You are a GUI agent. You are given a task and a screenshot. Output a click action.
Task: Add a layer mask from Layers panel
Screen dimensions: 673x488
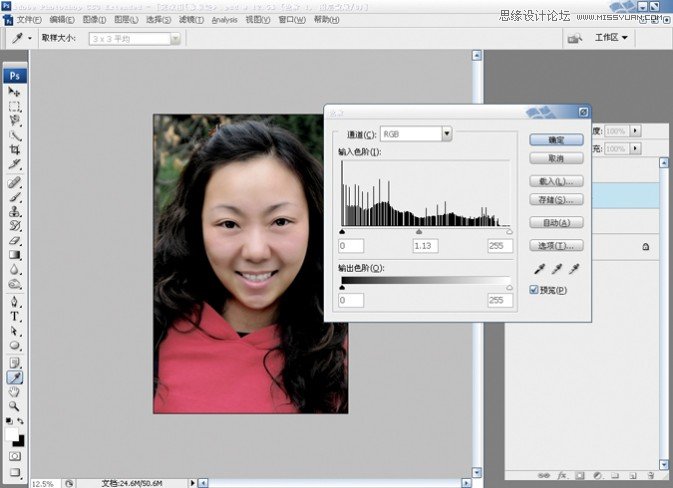pyautogui.click(x=579, y=475)
